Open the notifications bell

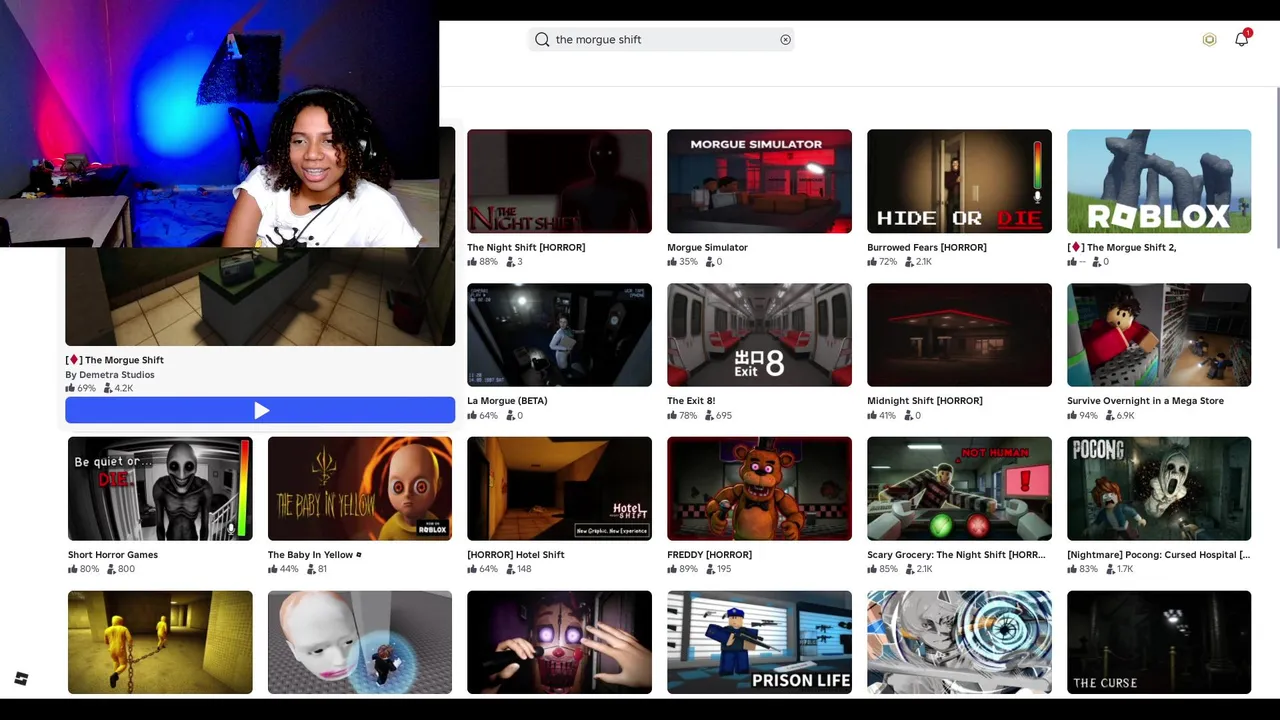tap(1242, 39)
